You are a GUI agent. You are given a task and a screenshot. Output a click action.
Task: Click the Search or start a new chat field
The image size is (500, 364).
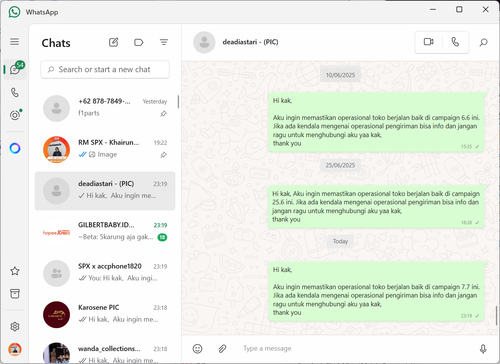point(105,69)
